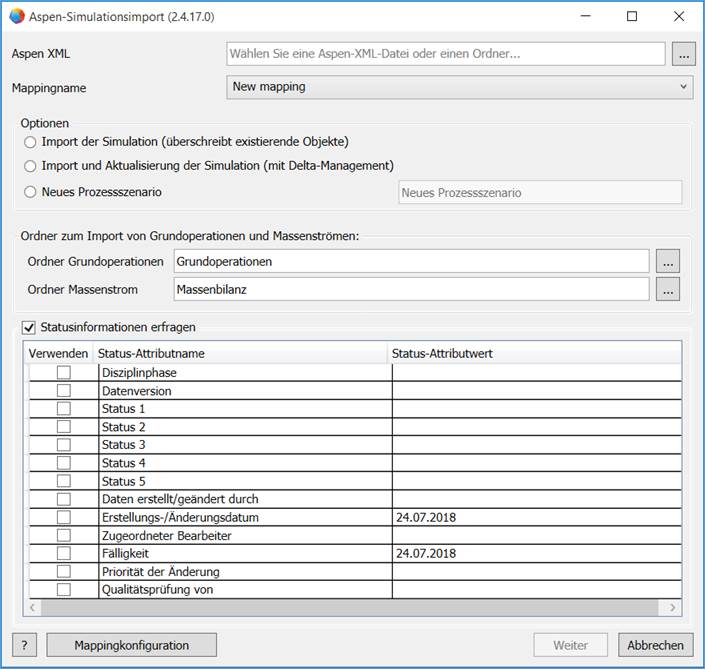Open Mappingkonfiguration
Image resolution: width=705 pixels, height=669 pixels.
point(132,645)
